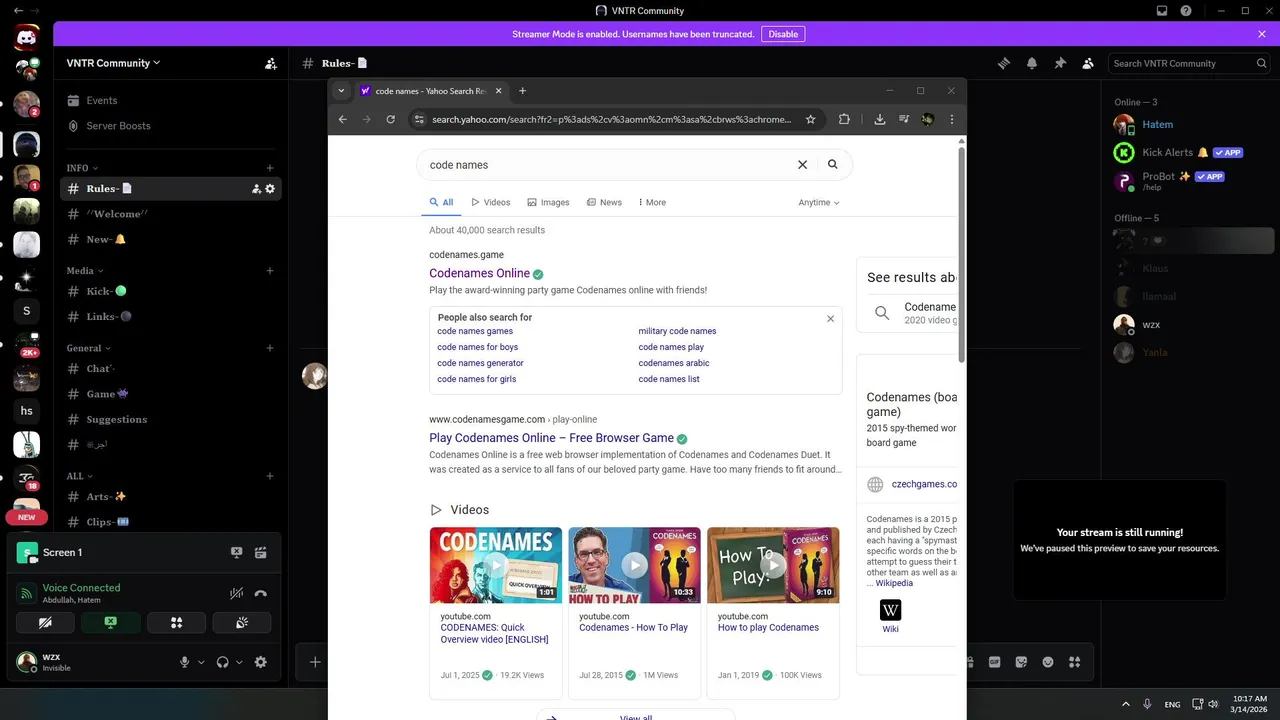Add channel to the Media category
1280x720 pixels.
270,271
